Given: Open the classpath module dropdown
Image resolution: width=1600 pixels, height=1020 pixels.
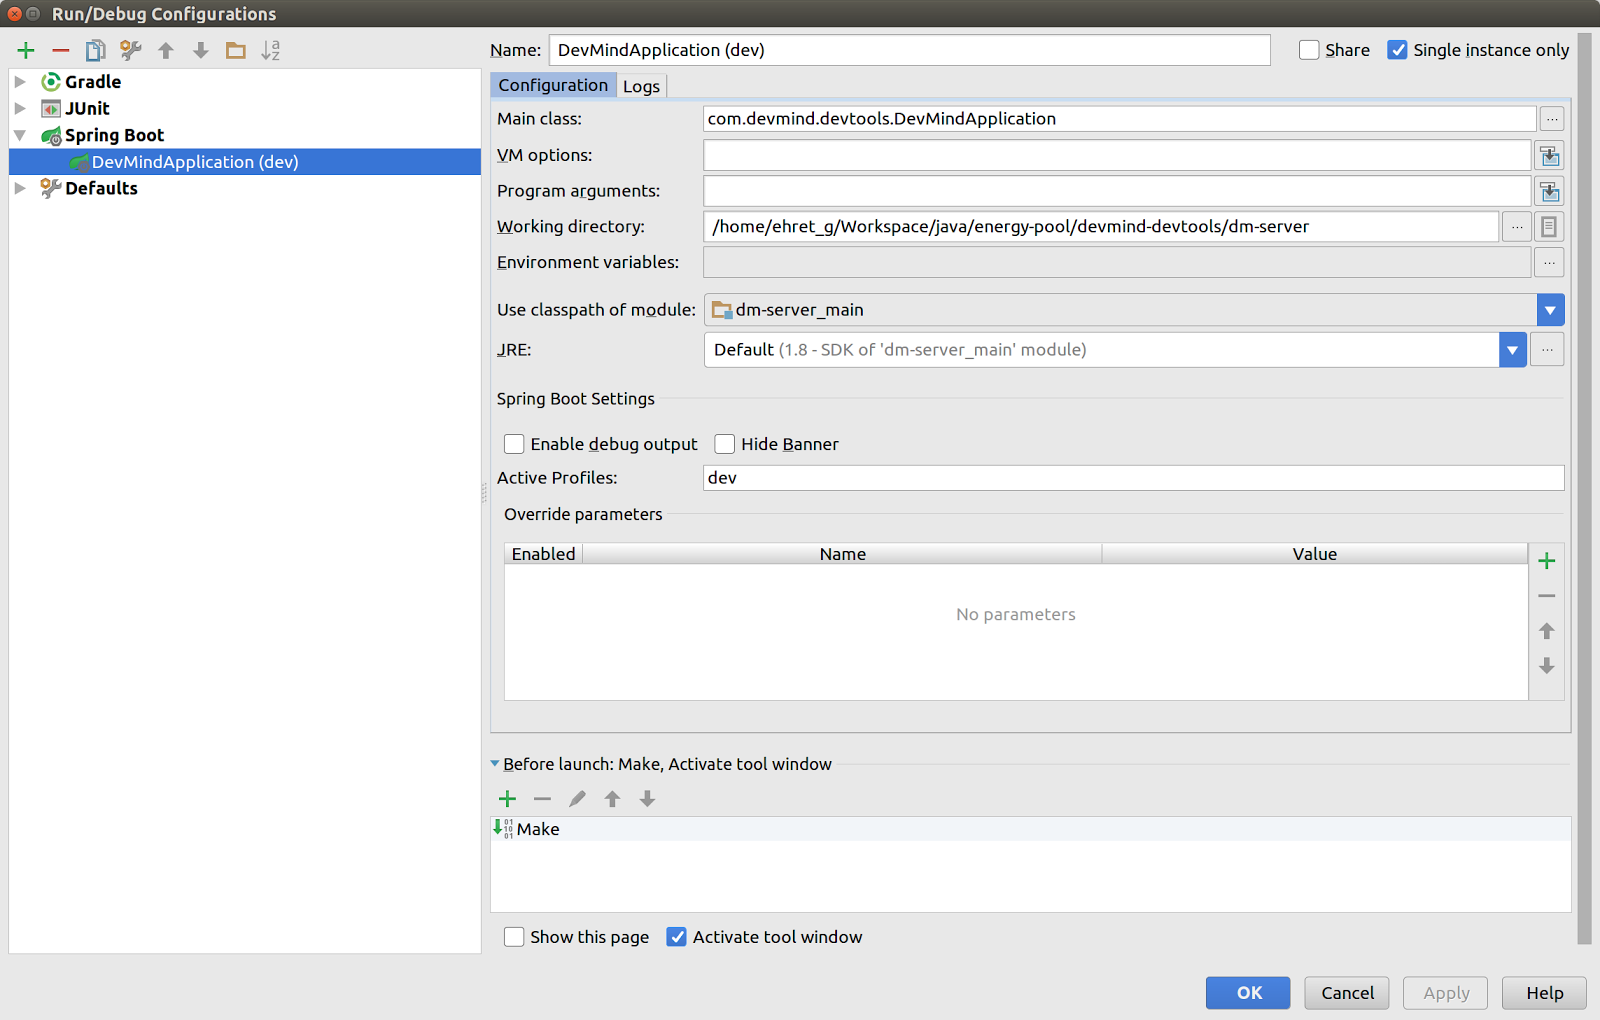Looking at the screenshot, I should pyautogui.click(x=1550, y=310).
